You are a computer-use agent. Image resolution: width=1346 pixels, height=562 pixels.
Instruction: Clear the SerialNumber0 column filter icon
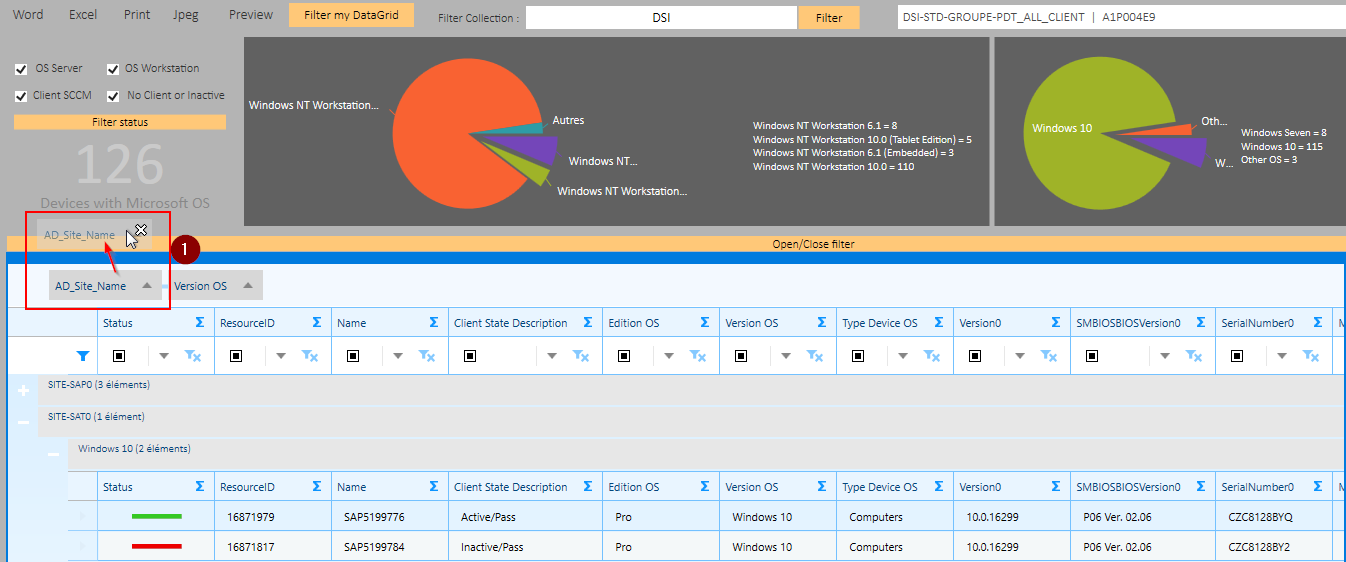[x=1312, y=355]
